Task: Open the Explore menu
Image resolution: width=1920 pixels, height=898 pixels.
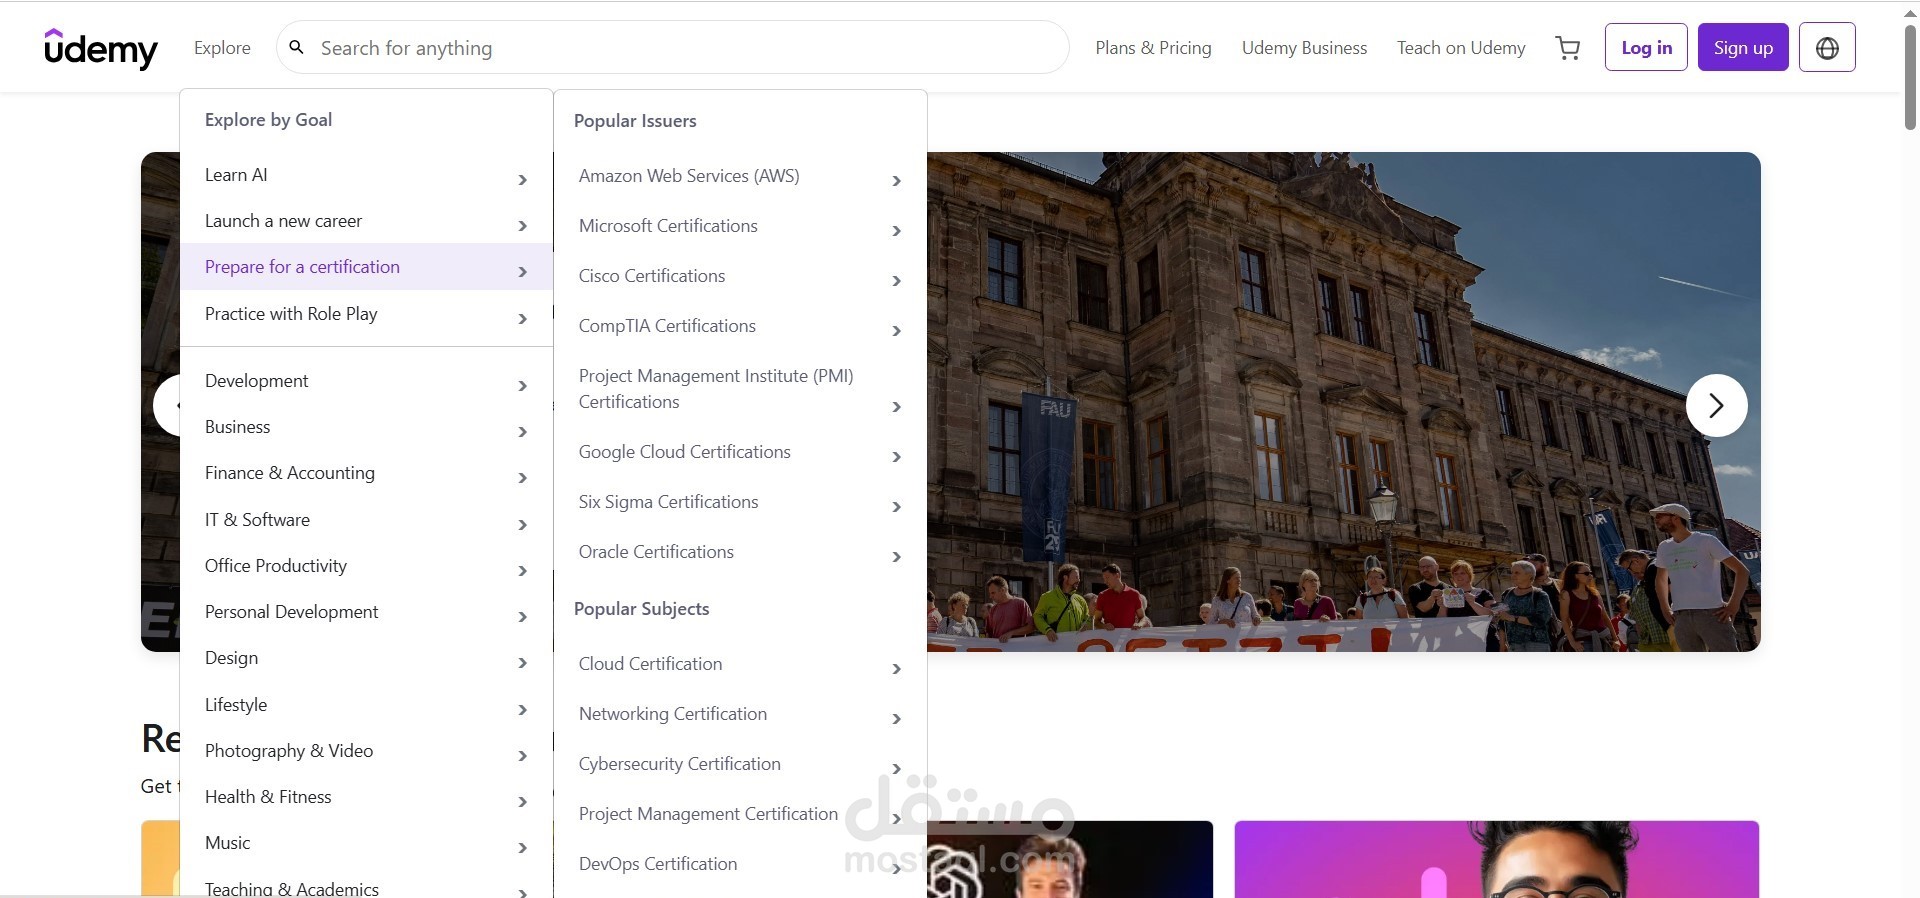Action: (x=222, y=48)
